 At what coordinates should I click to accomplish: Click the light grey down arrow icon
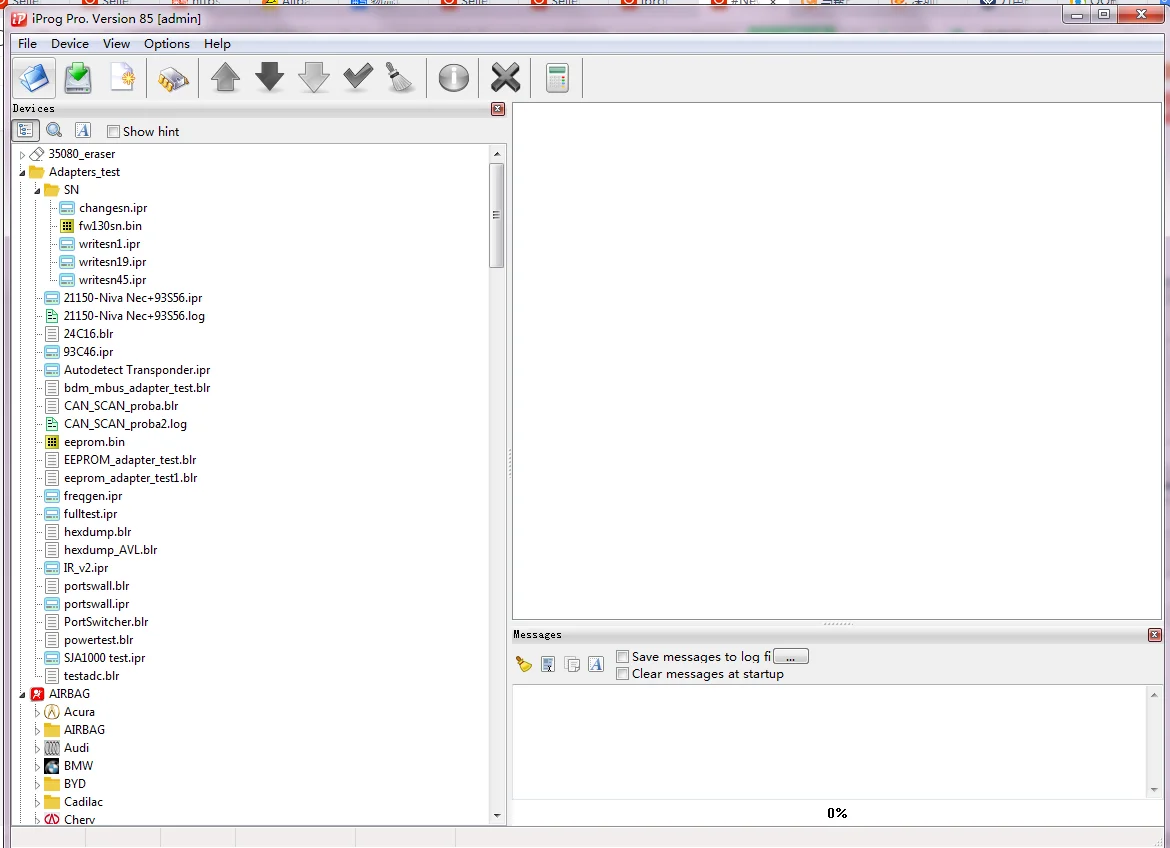click(x=313, y=77)
